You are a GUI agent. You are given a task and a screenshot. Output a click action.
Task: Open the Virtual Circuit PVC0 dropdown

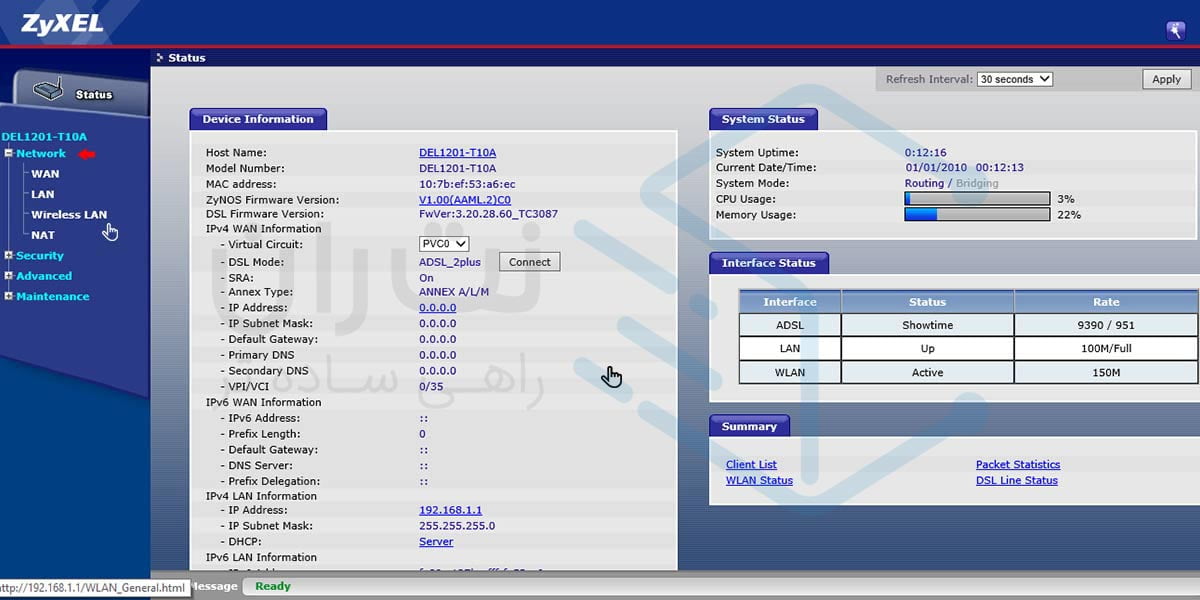point(444,244)
